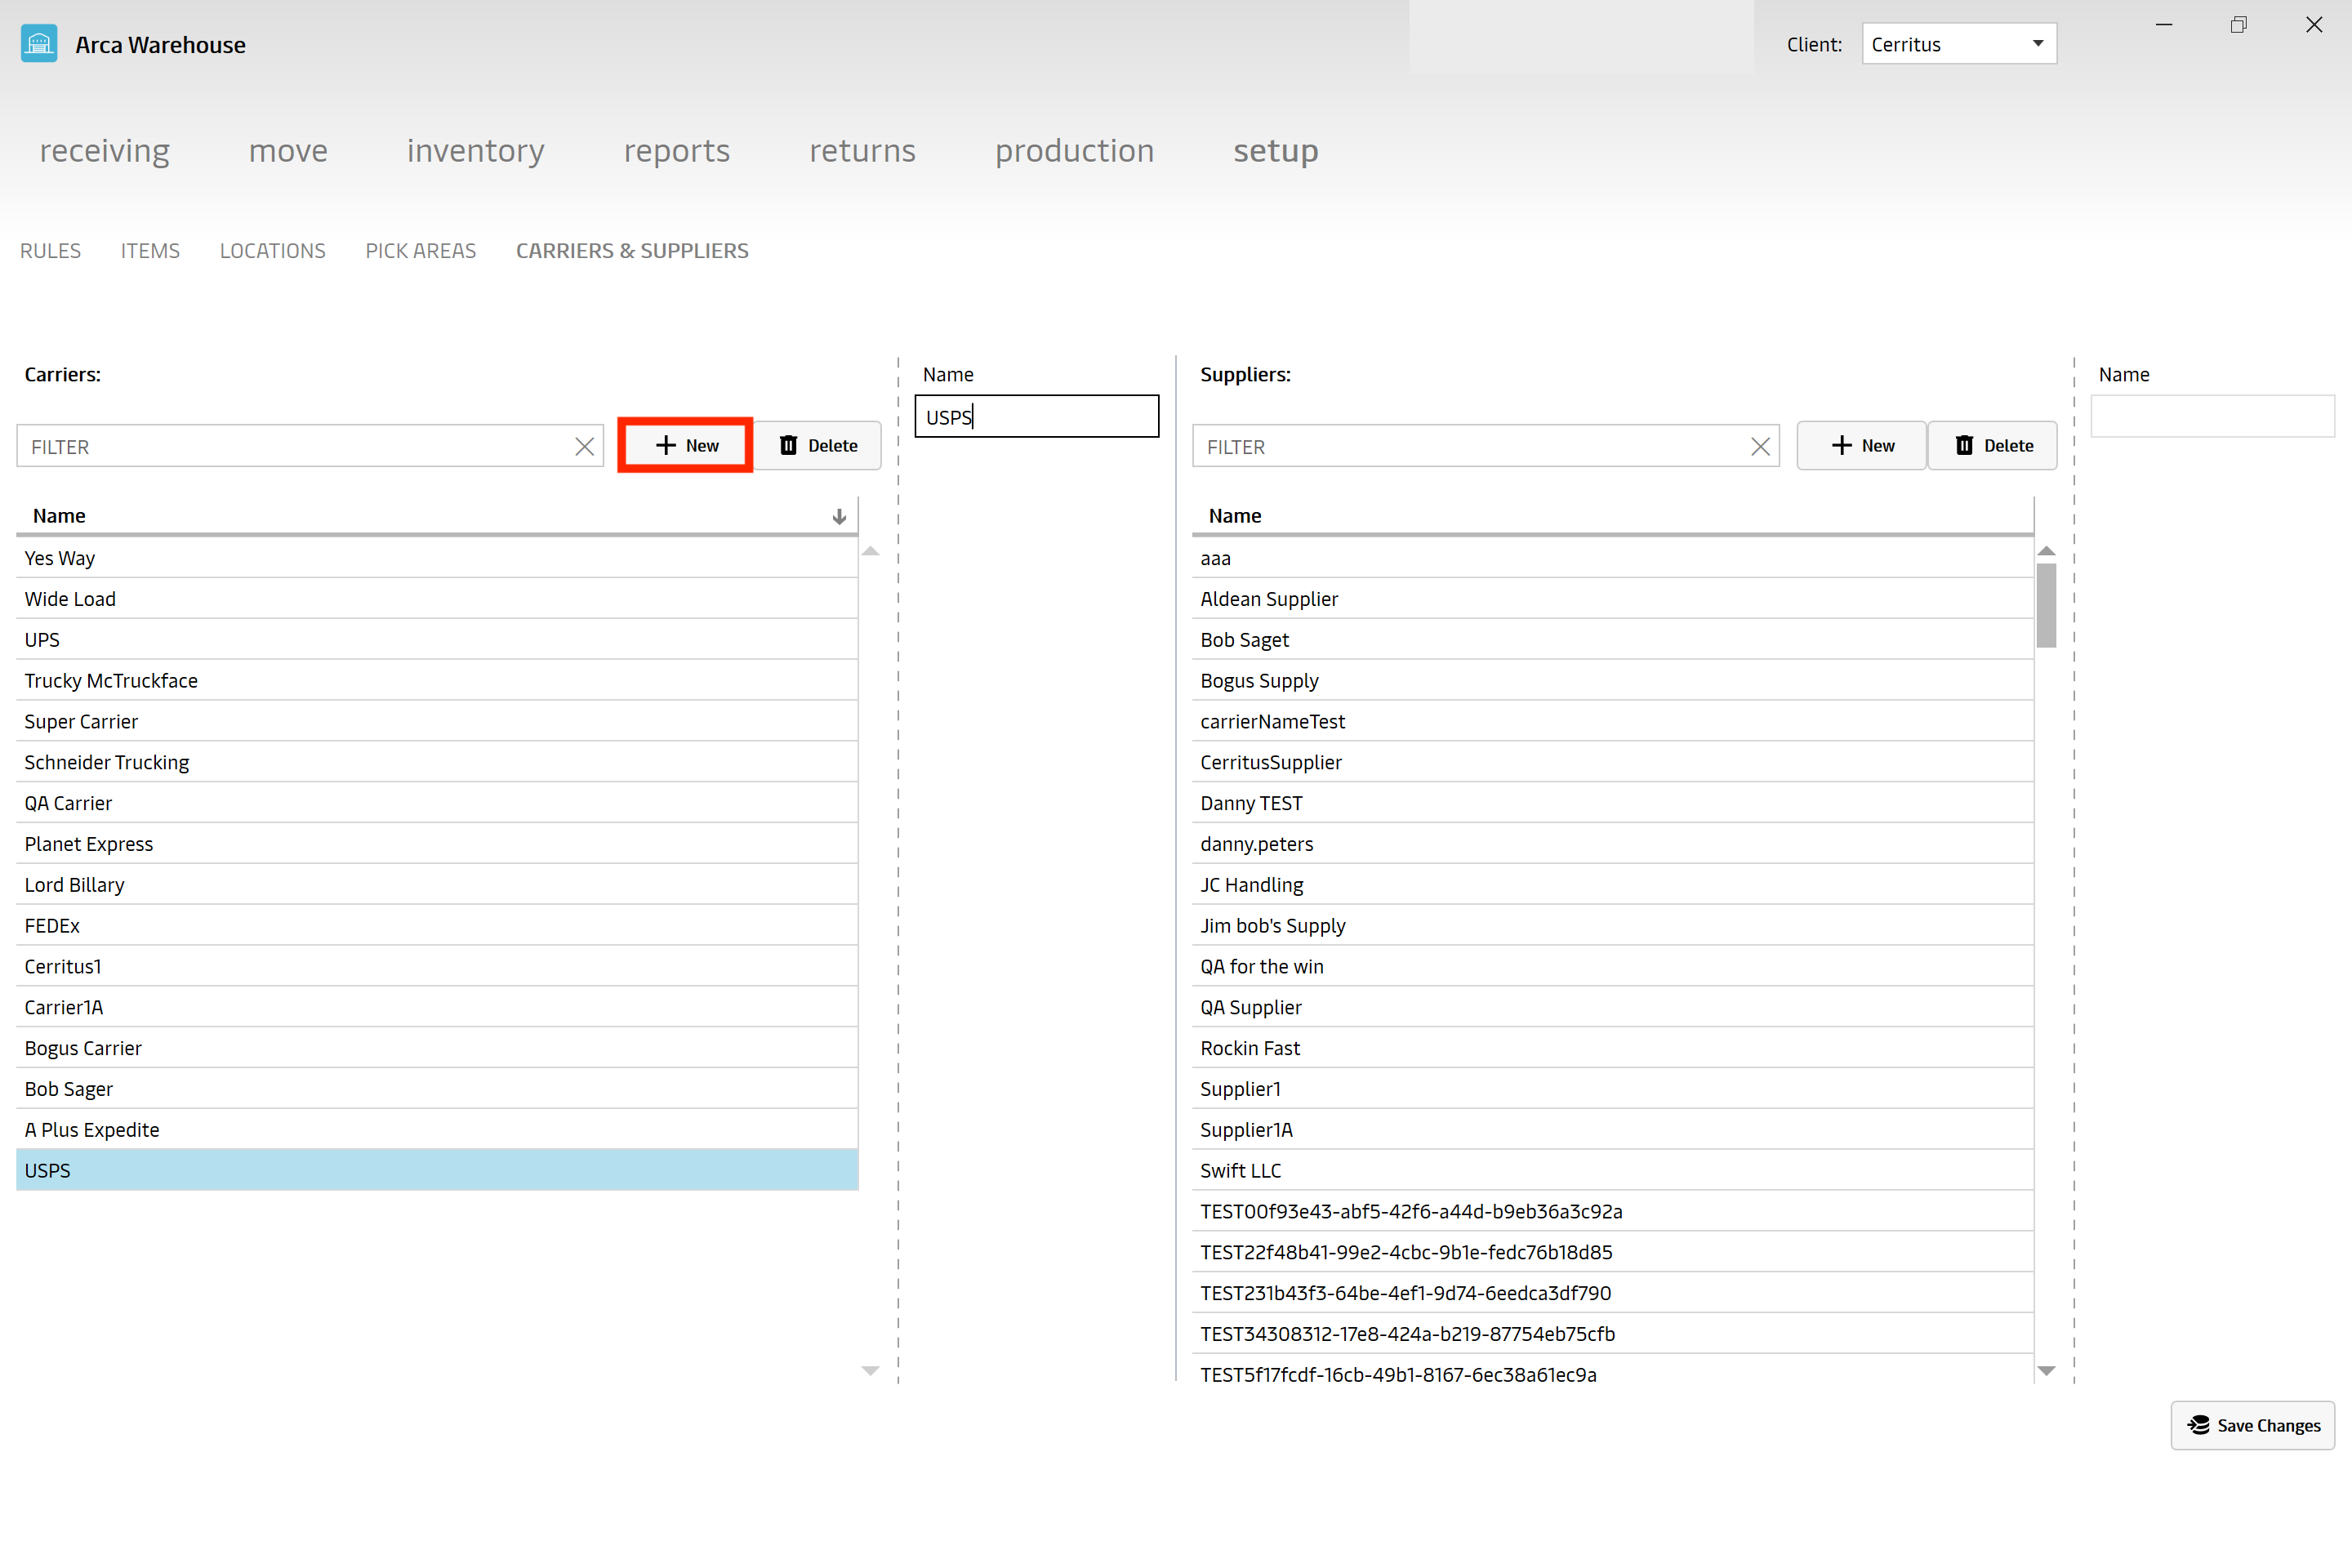
Task: Delete the selected carrier
Action: [817, 445]
